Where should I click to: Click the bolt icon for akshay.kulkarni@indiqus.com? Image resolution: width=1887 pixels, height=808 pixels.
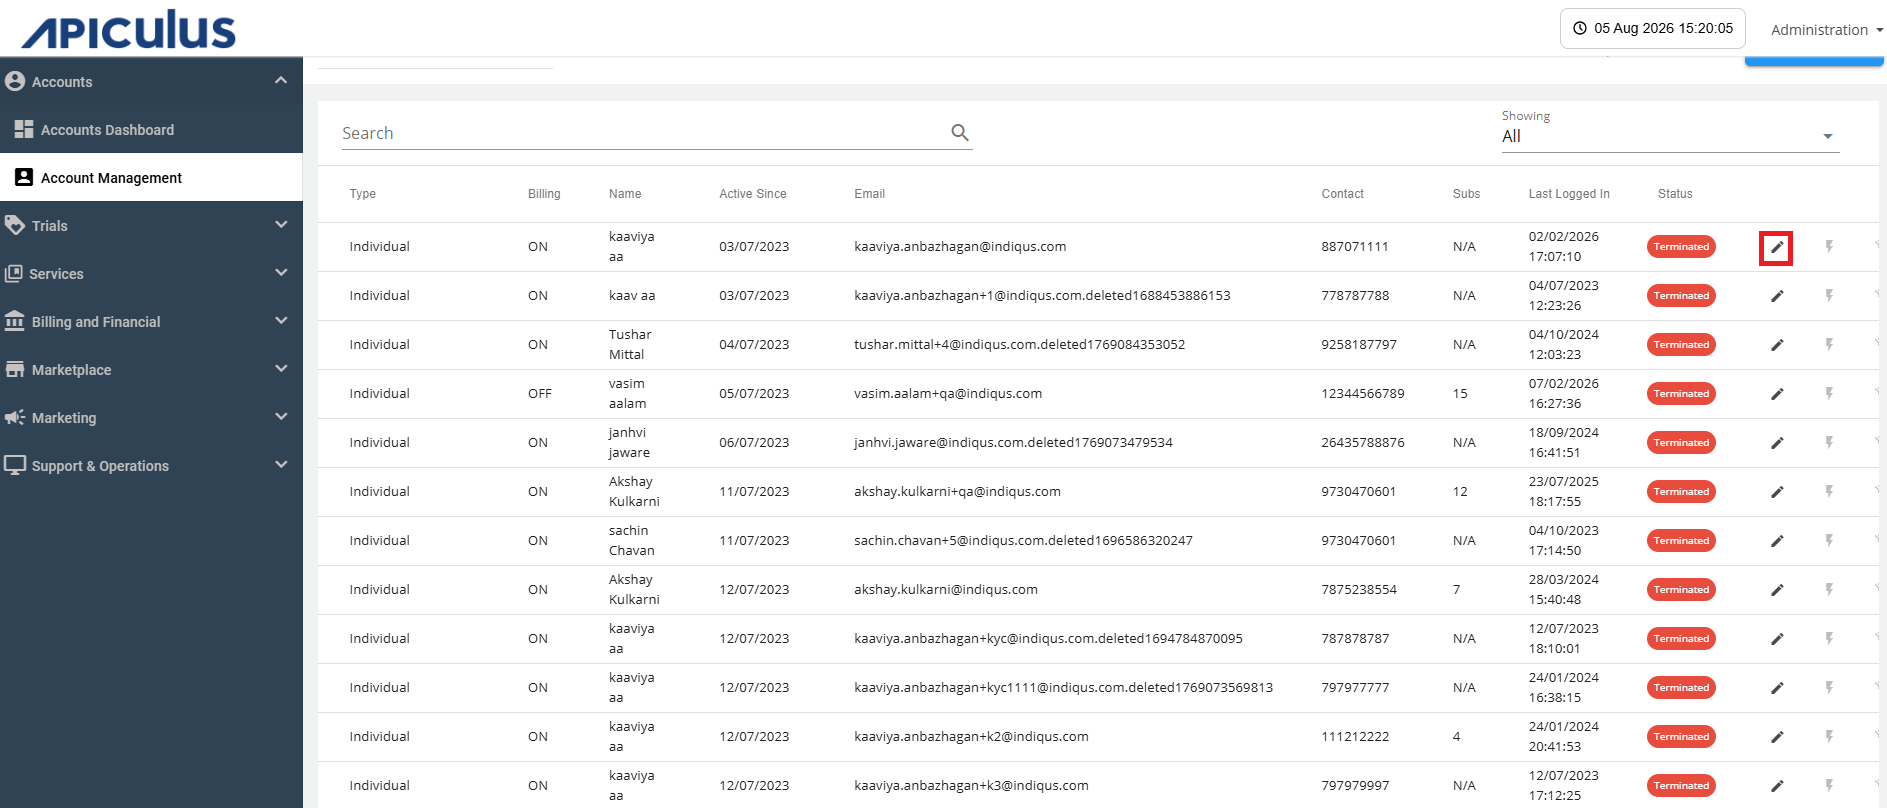[x=1829, y=590]
